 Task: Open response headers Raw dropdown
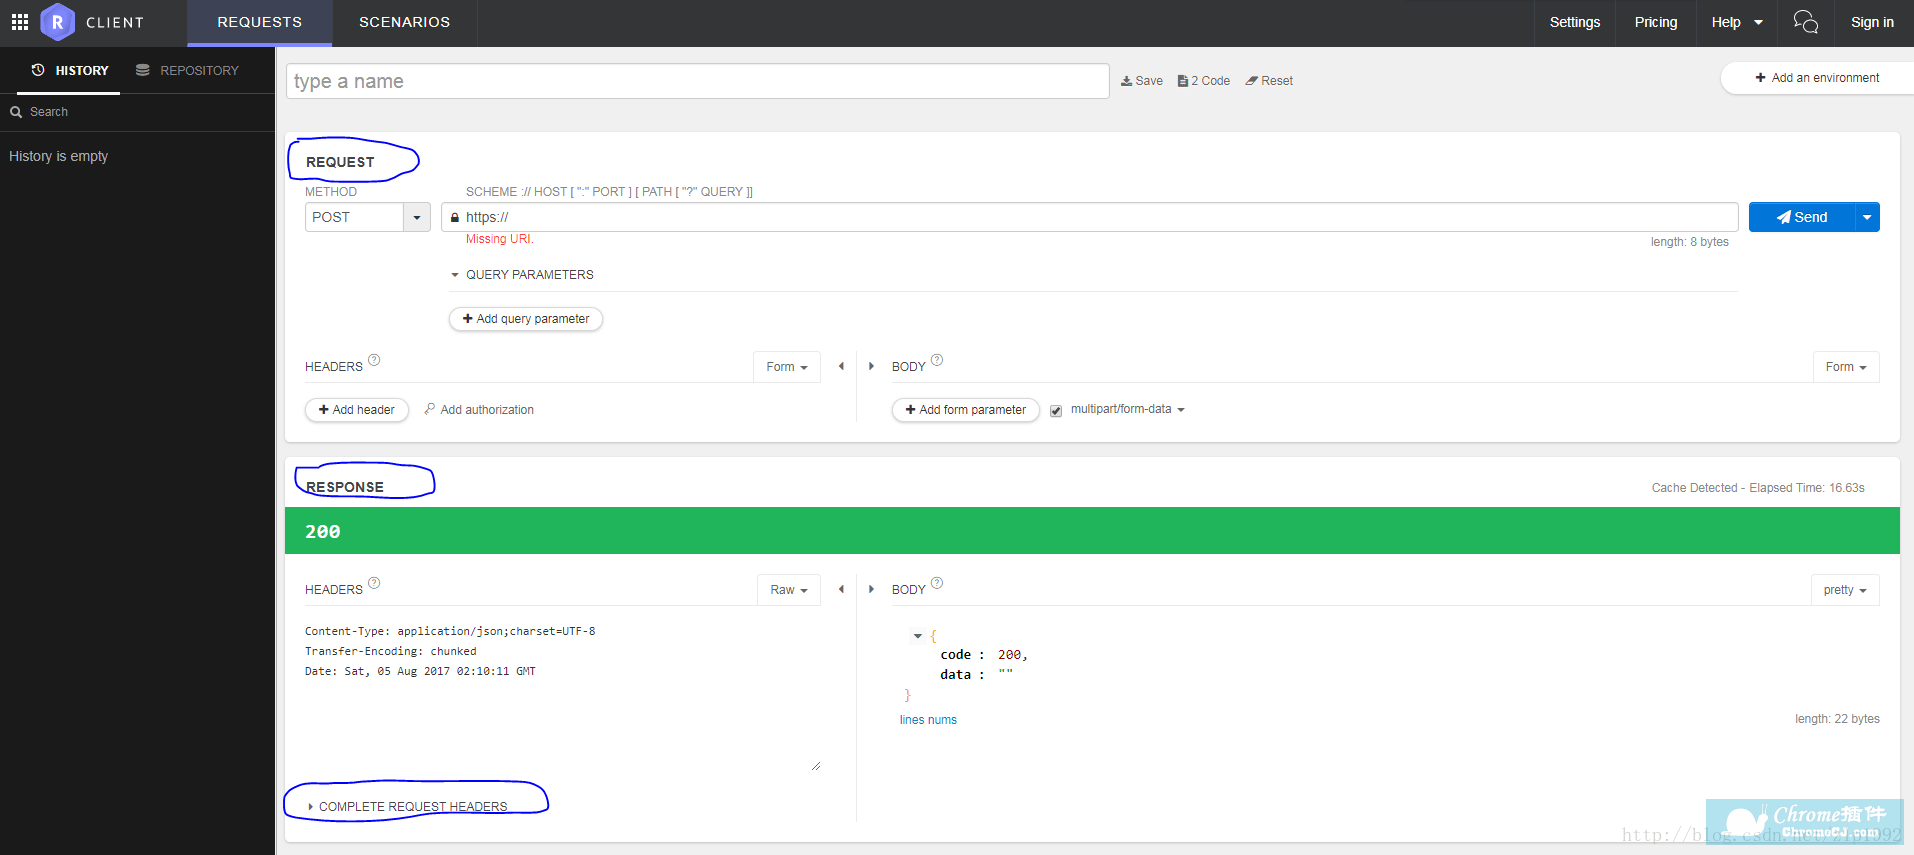pos(788,590)
